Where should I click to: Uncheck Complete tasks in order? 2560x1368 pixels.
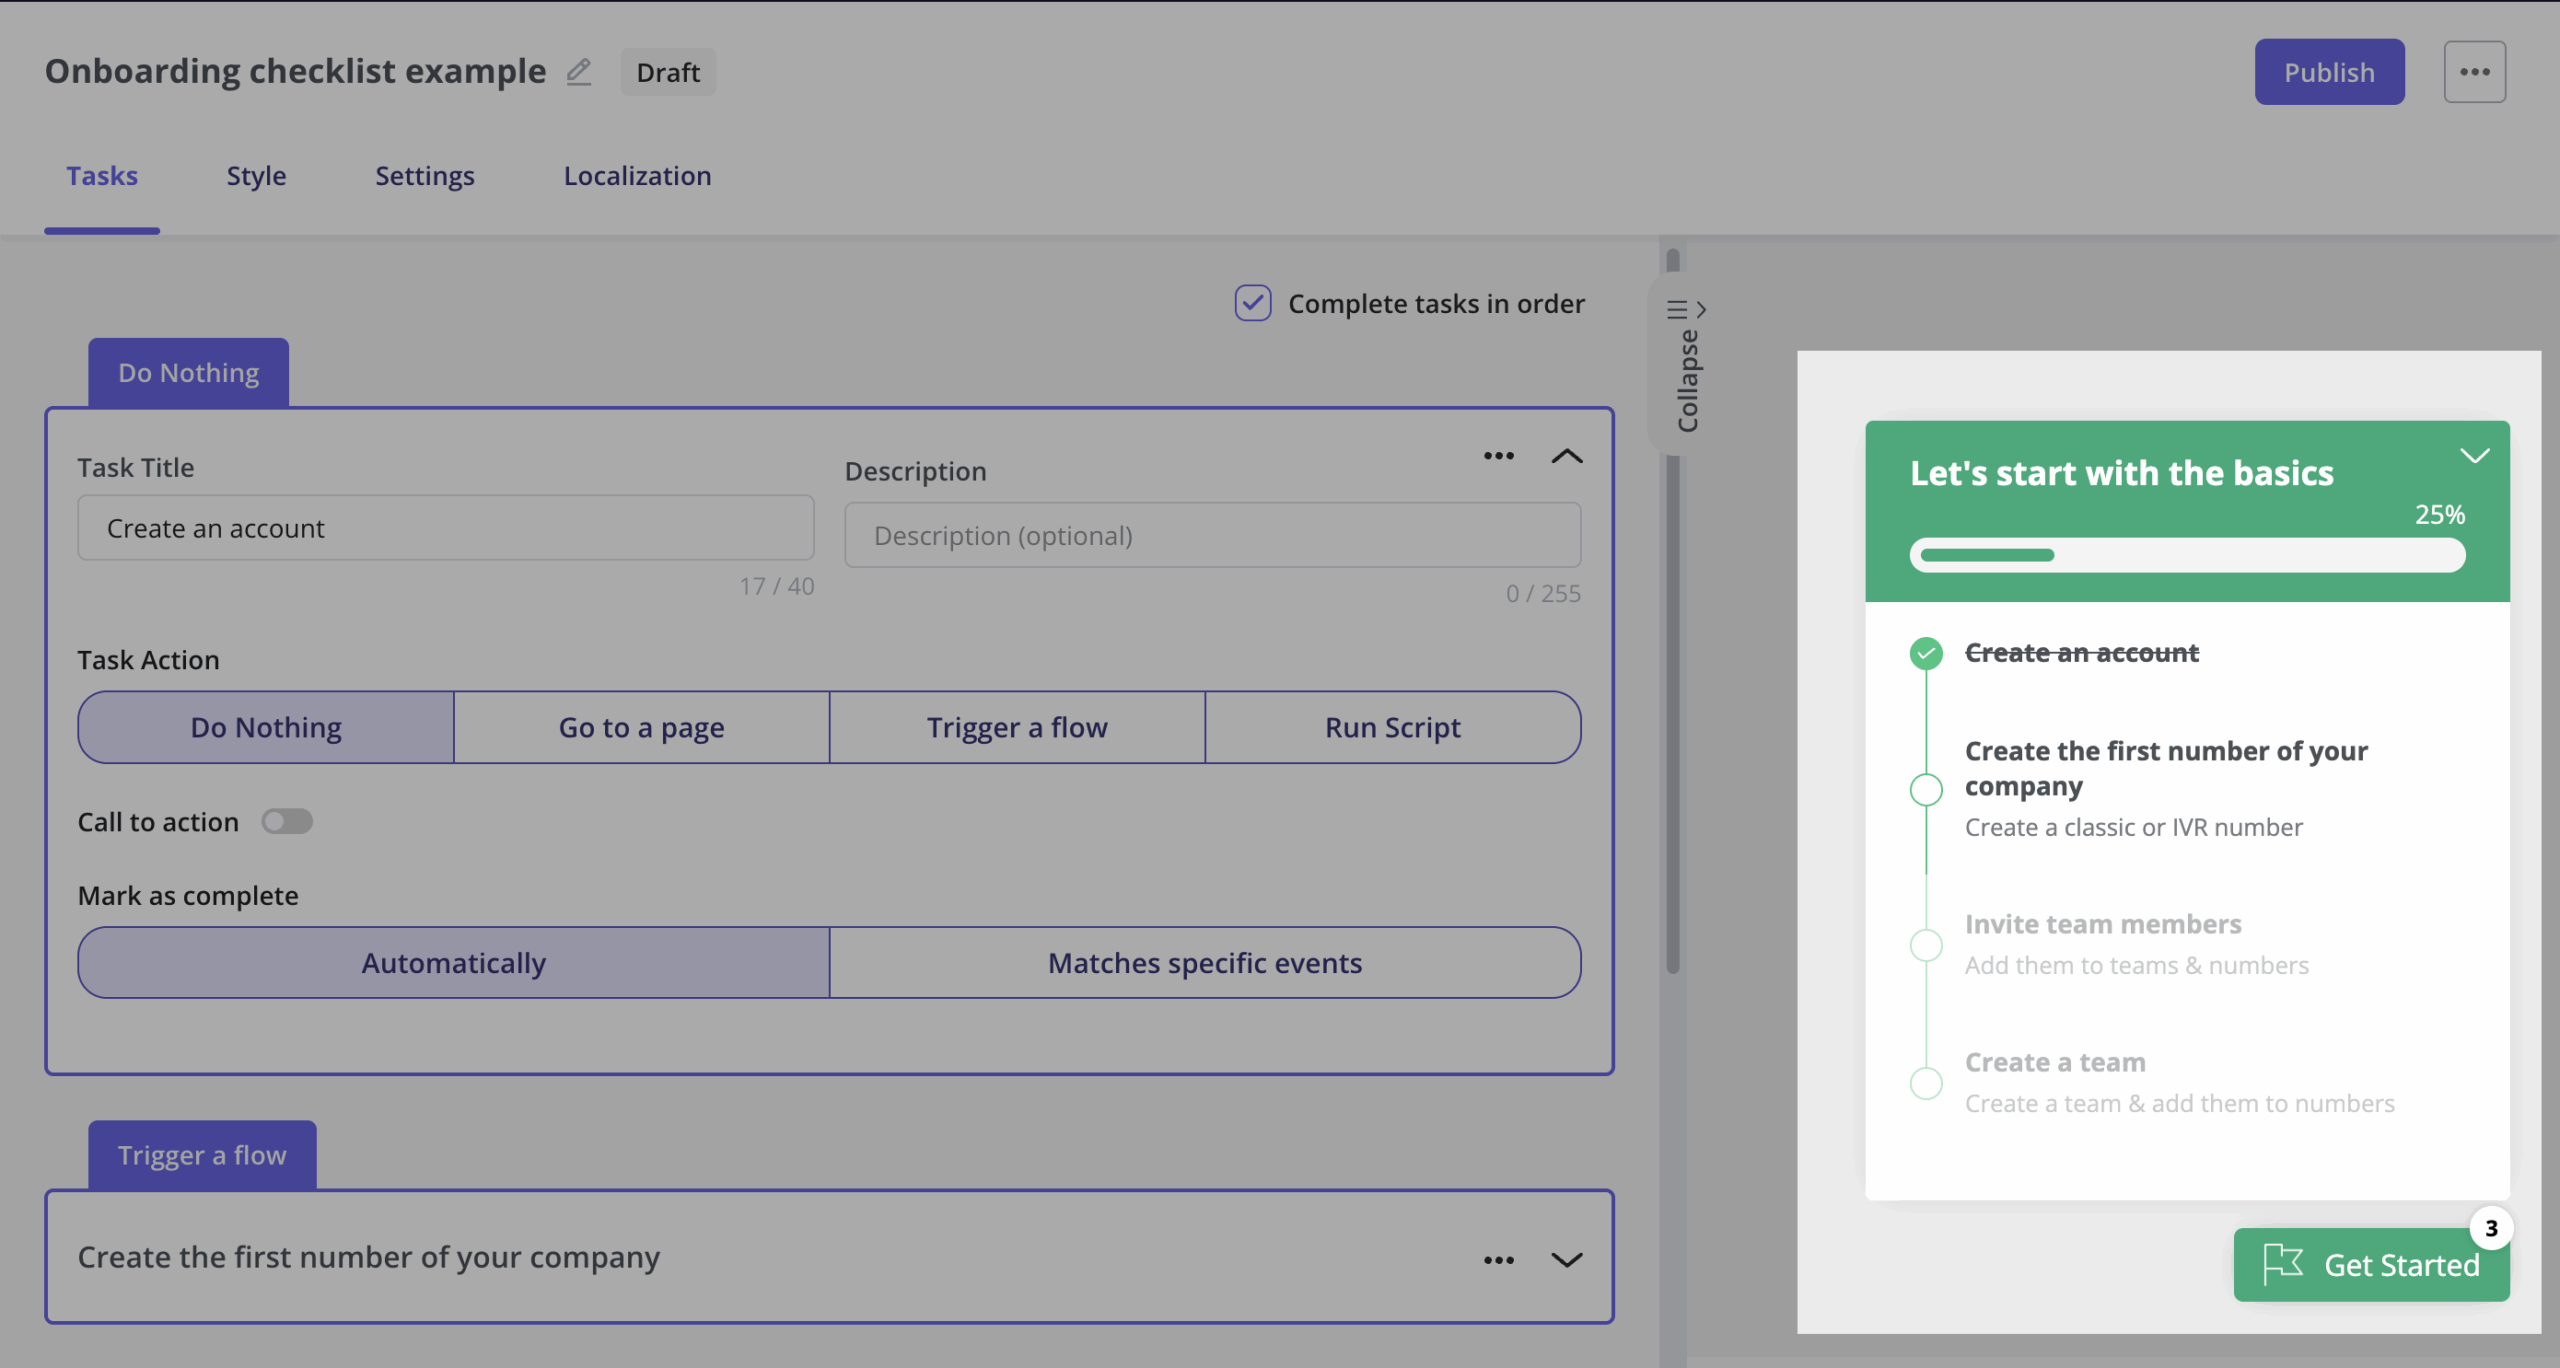pyautogui.click(x=1253, y=303)
